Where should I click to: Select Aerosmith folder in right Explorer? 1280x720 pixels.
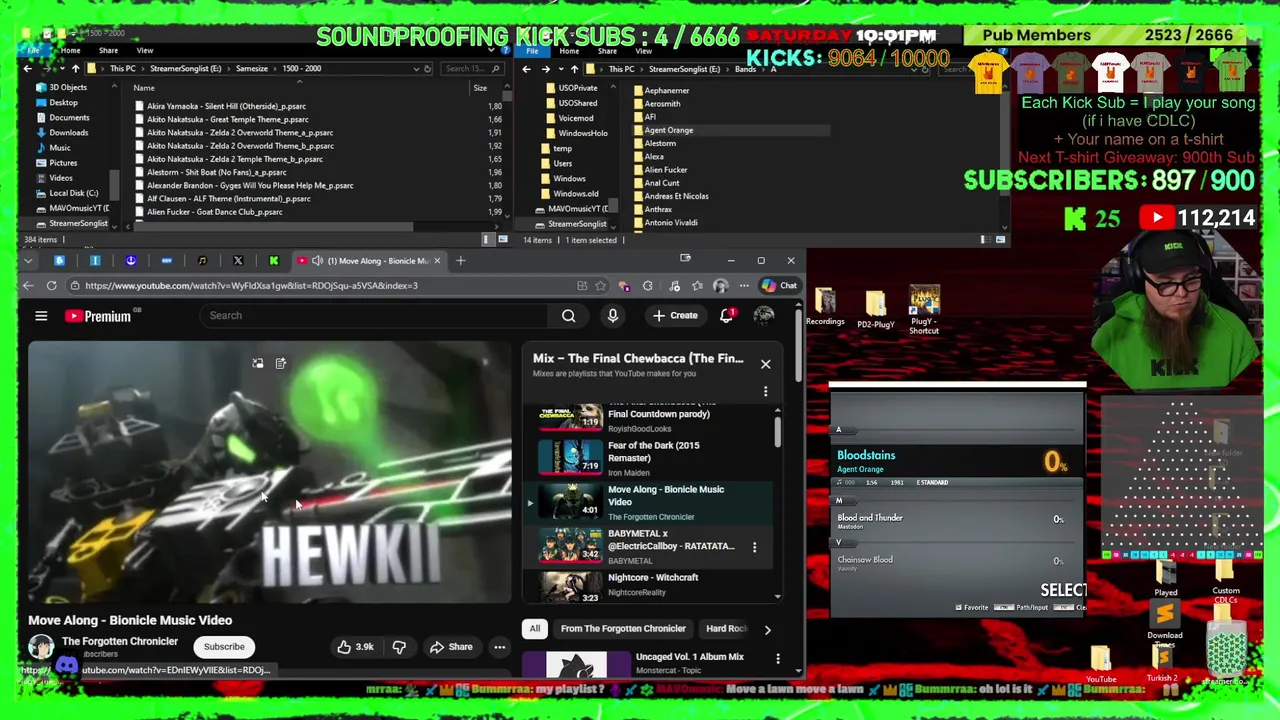tap(662, 104)
